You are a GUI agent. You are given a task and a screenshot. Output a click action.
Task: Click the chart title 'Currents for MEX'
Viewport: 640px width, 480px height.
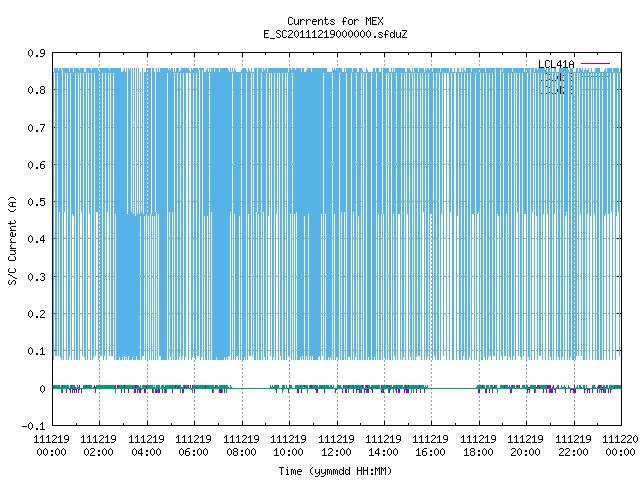[335, 21]
